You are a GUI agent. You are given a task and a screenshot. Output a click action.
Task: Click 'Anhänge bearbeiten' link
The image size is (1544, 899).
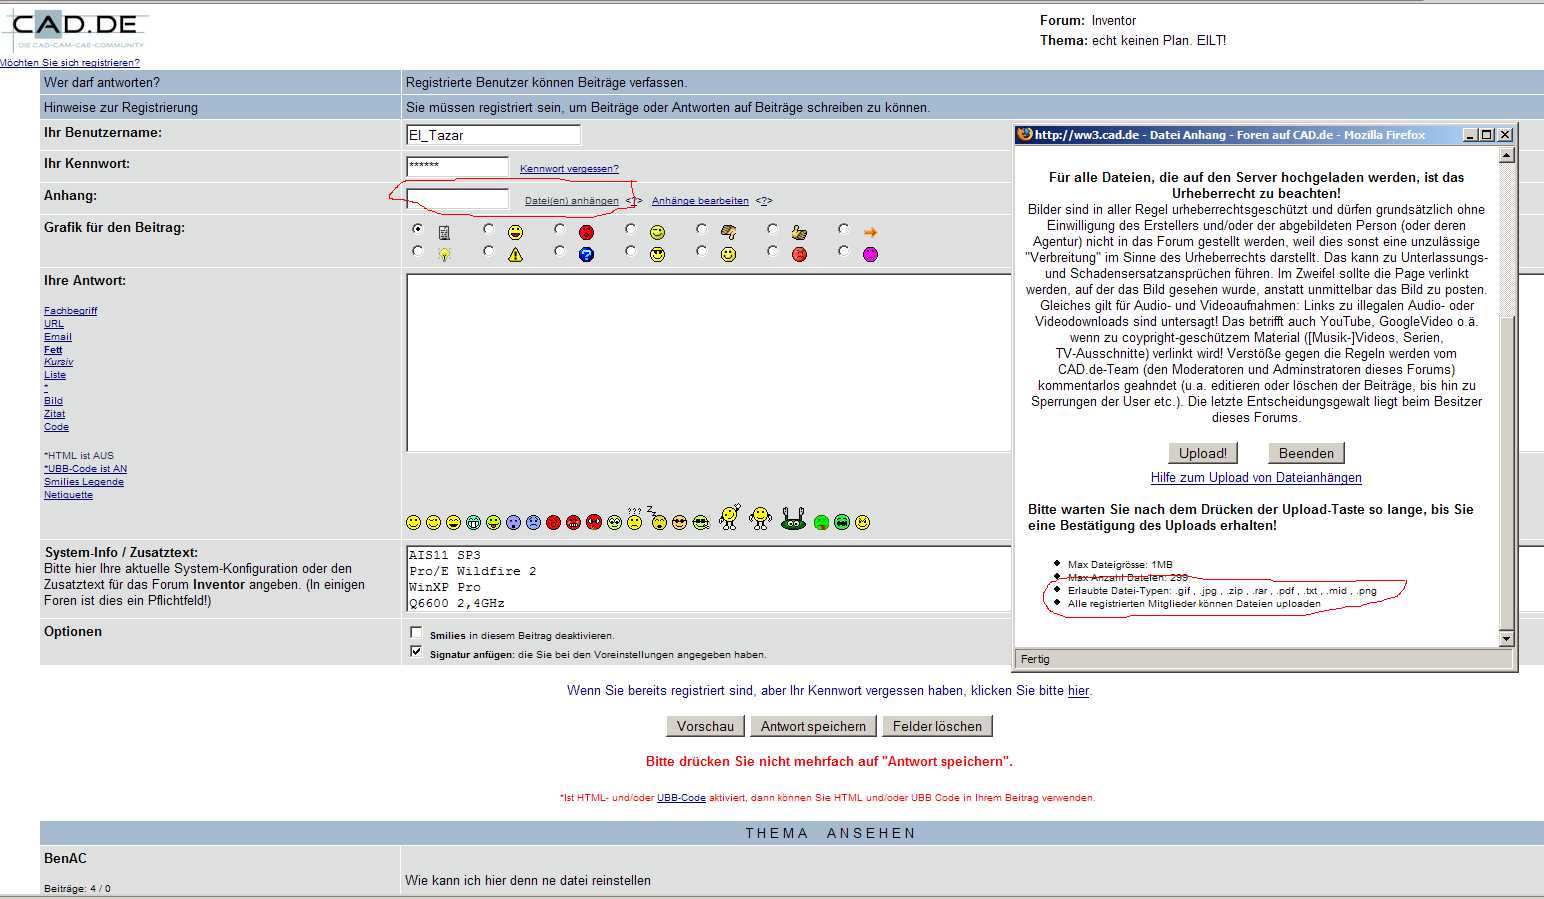[x=700, y=201]
